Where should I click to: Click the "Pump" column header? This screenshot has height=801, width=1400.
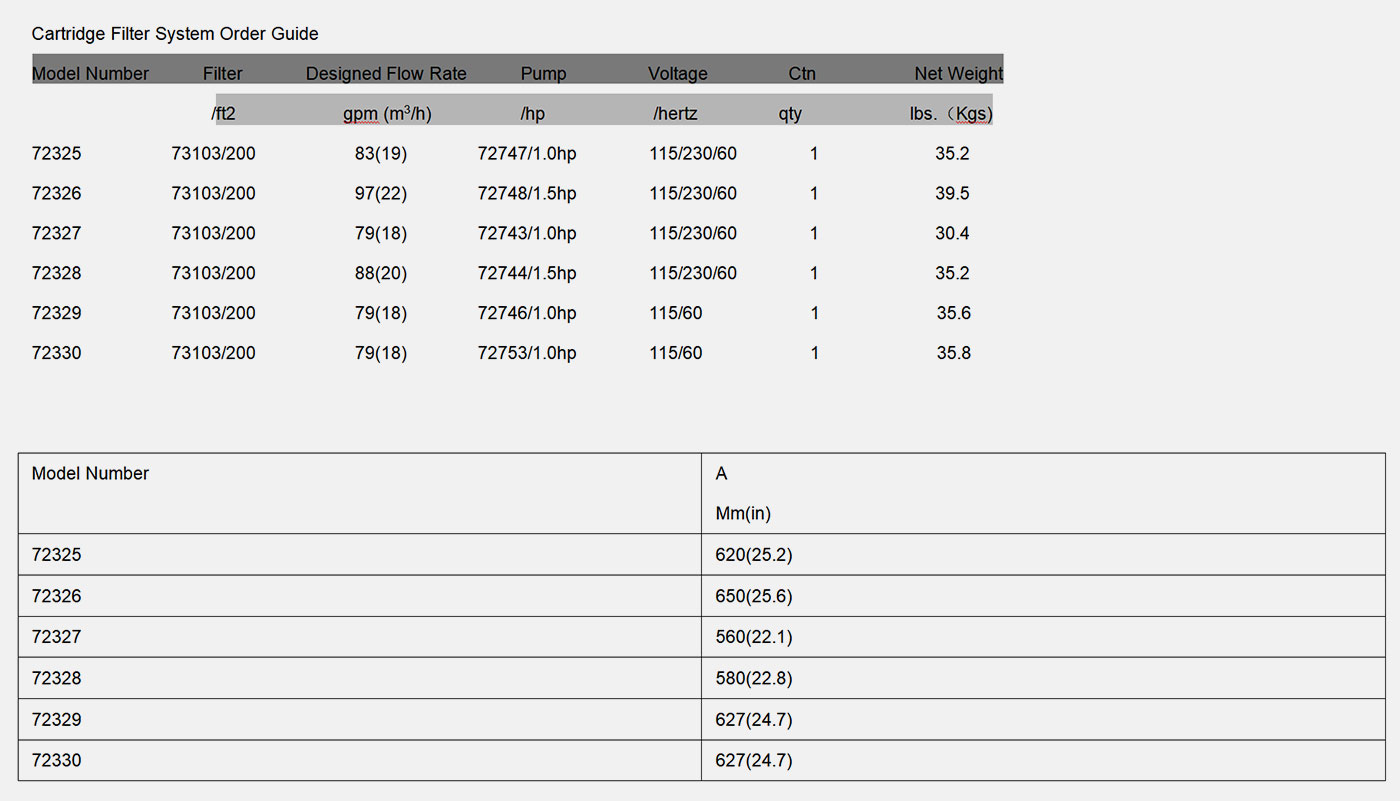pyautogui.click(x=543, y=74)
